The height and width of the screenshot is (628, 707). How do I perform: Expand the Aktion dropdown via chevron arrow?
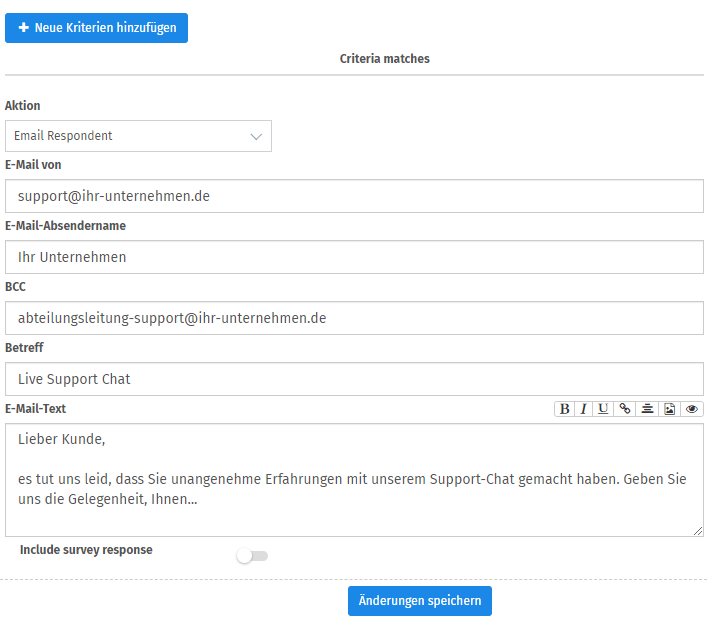pyautogui.click(x=256, y=137)
